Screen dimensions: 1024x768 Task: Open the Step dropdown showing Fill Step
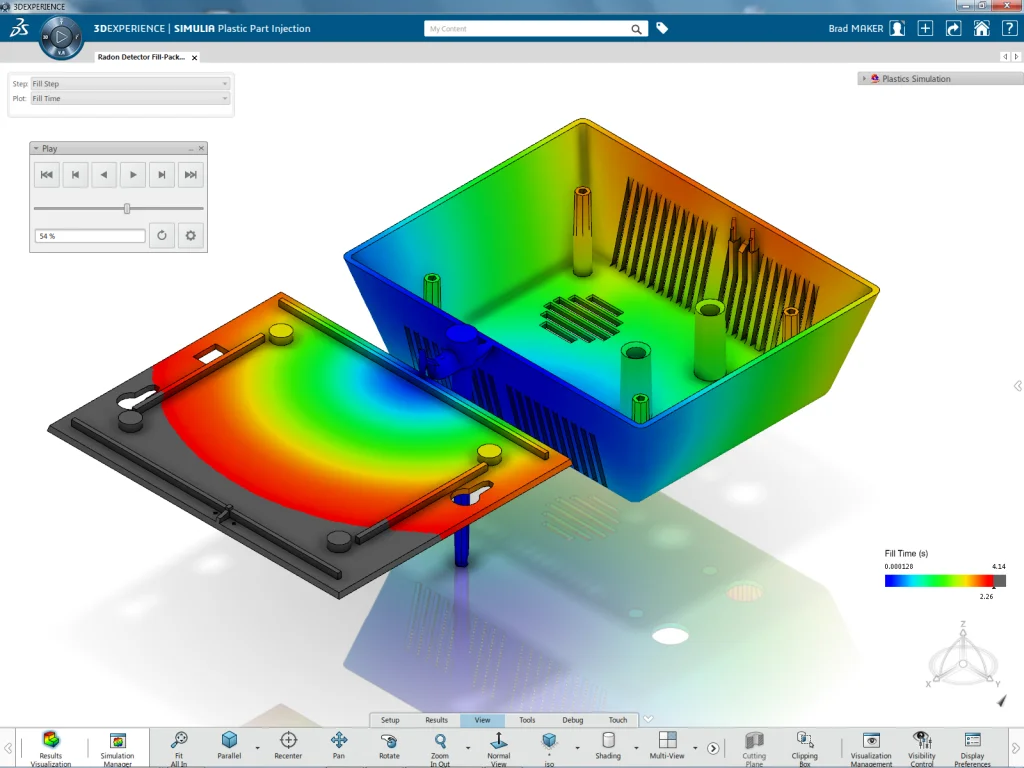[130, 84]
